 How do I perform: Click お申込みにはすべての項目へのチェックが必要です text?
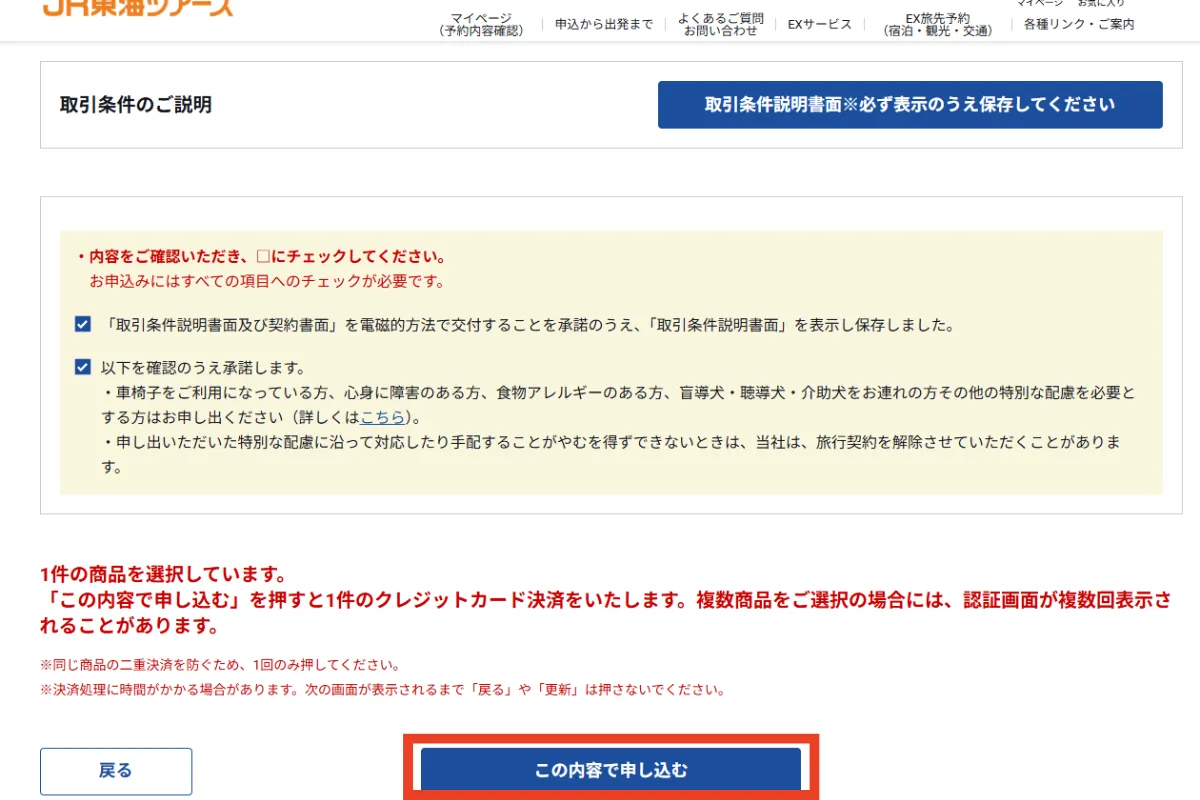coord(267,281)
